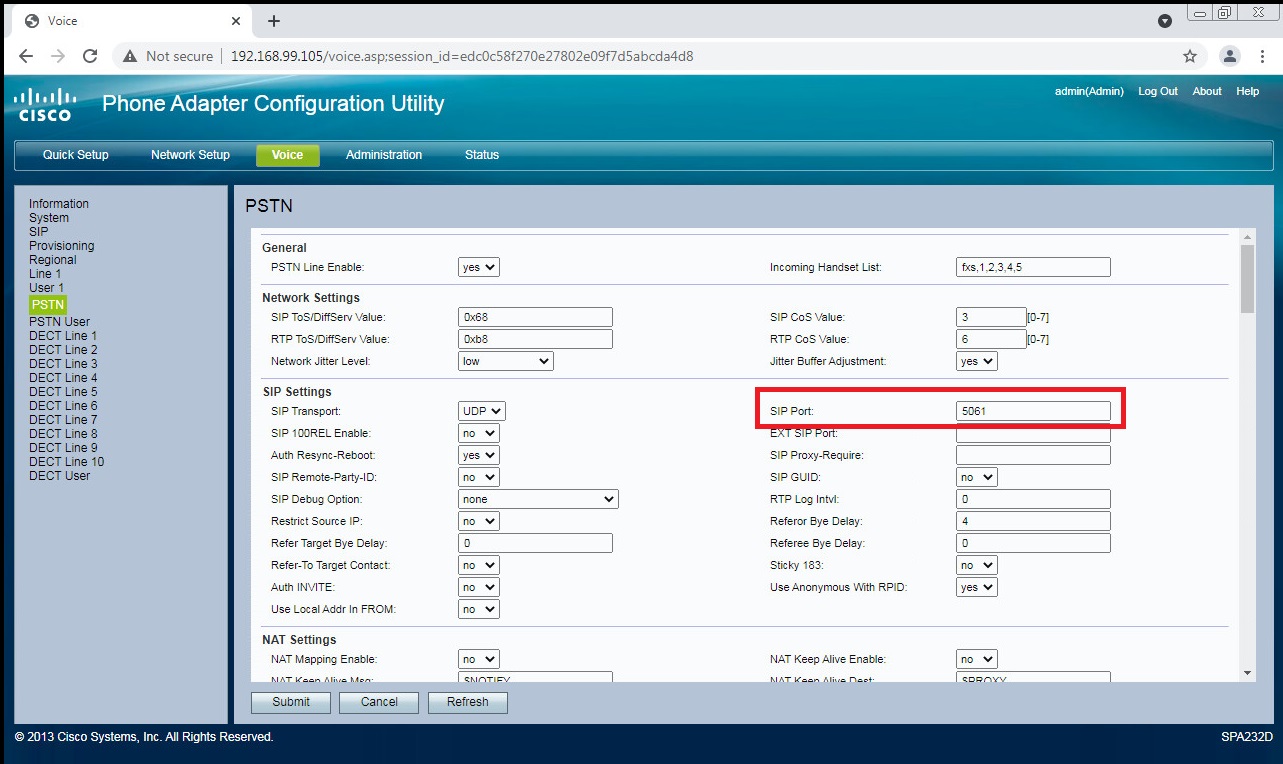Change the Network Jitter Level dropdown
This screenshot has width=1283, height=764.
505,361
